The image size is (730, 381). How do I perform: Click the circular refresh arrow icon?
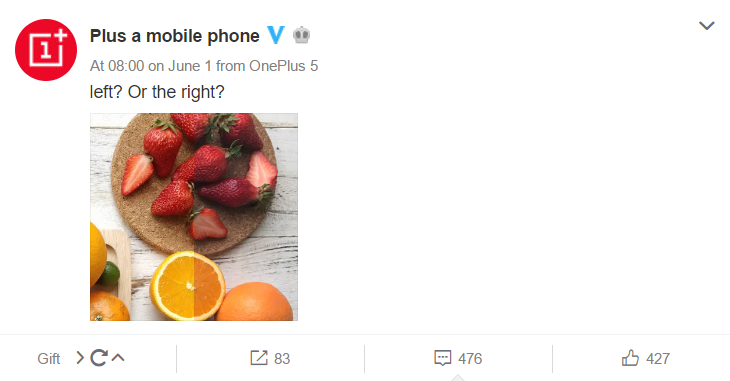pos(99,358)
